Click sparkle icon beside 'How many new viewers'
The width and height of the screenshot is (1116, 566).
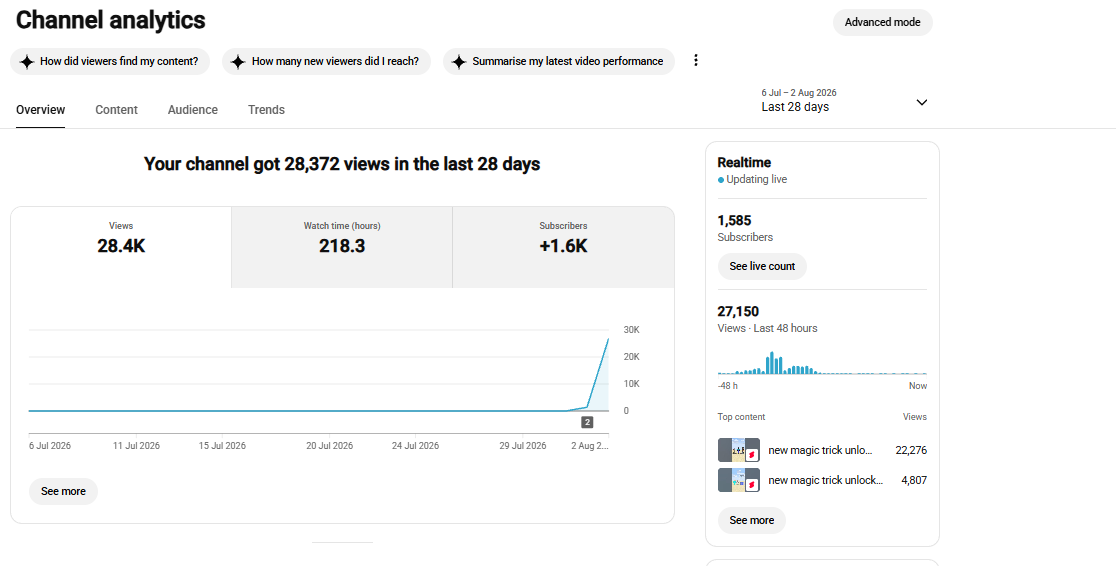click(238, 62)
